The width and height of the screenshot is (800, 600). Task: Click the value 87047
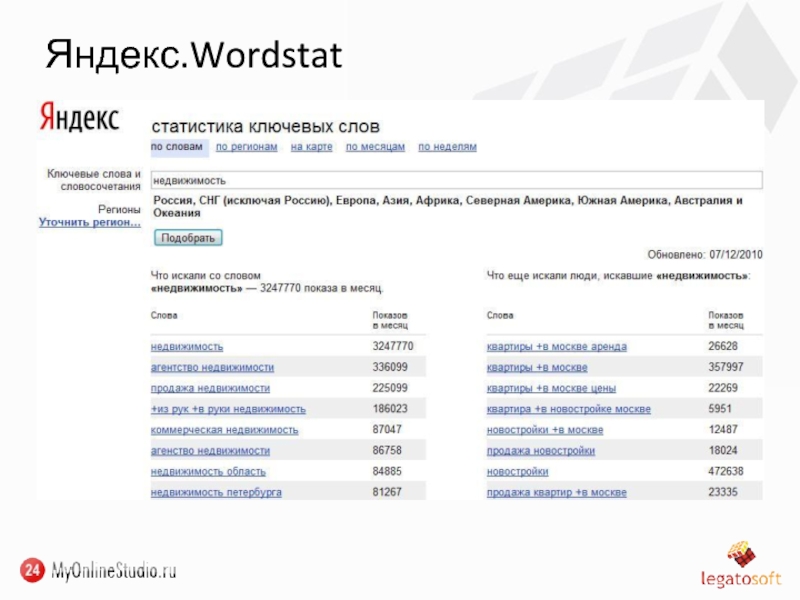387,430
